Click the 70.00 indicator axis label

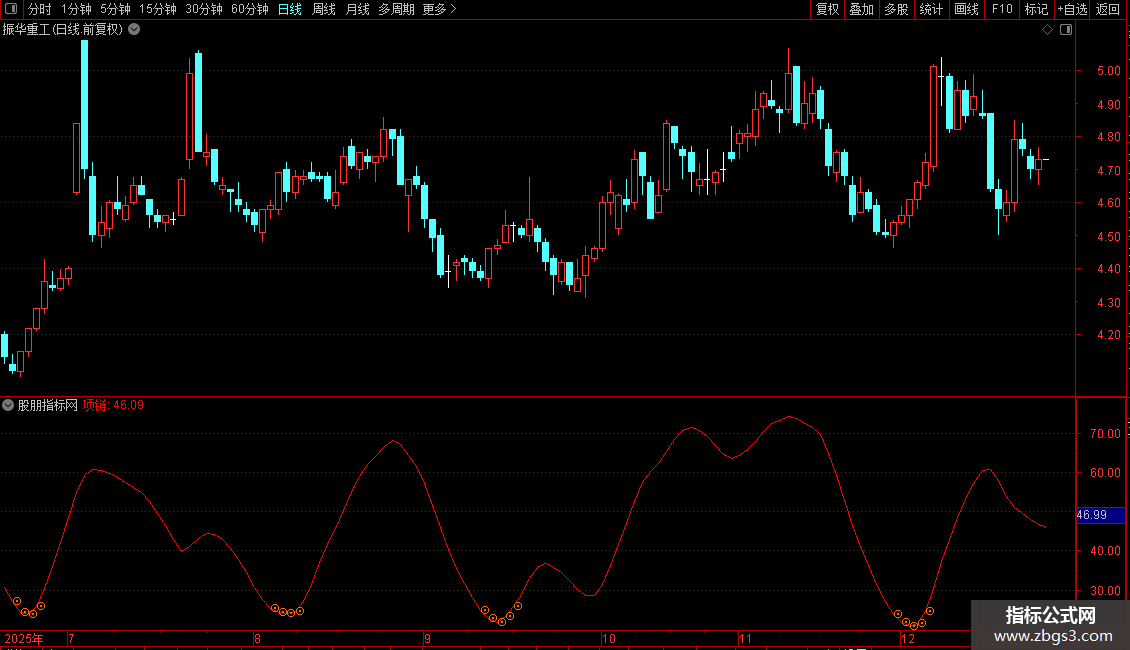1105,434
